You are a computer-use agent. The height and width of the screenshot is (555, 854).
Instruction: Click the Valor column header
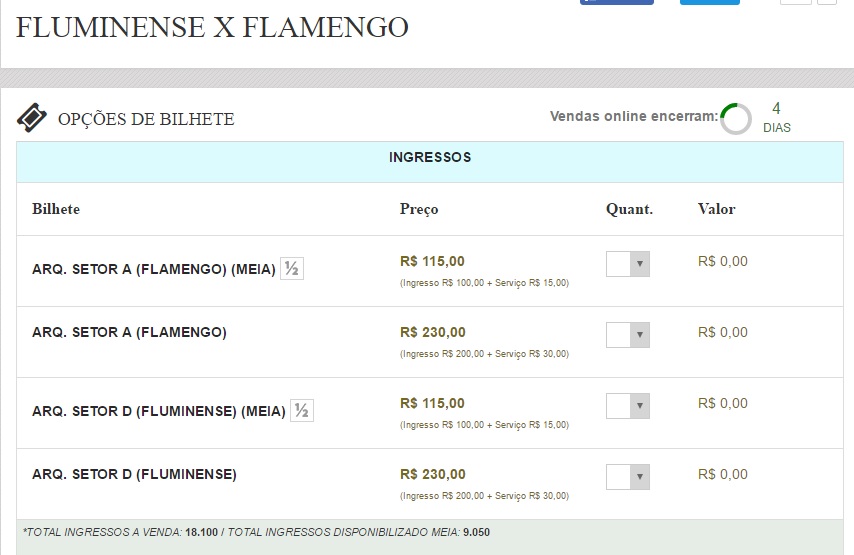click(x=716, y=209)
